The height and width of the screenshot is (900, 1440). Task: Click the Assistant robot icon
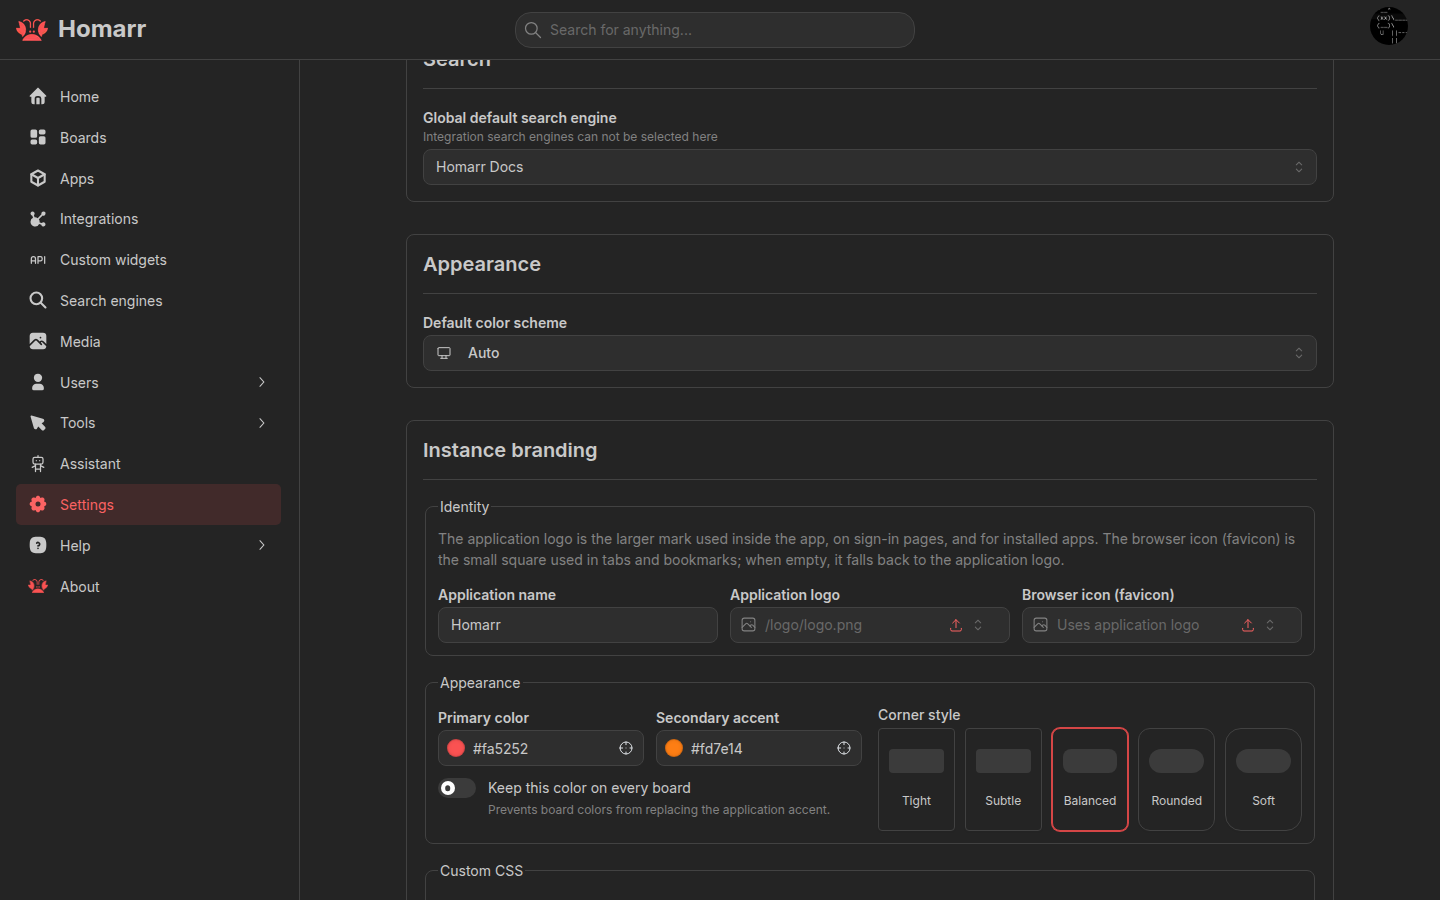click(38, 464)
